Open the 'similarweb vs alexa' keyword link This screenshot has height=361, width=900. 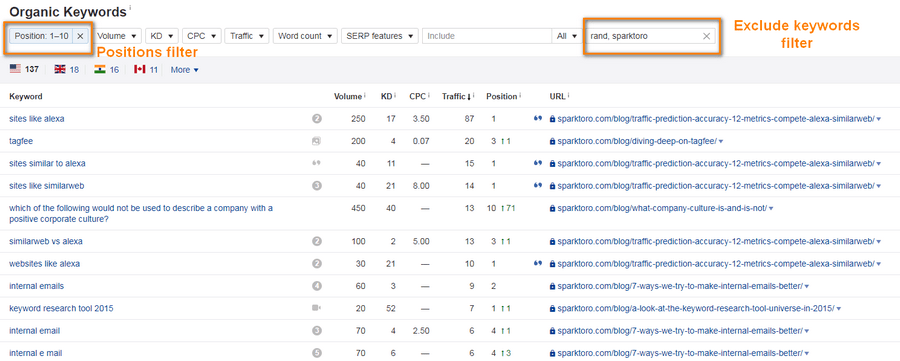pyautogui.click(x=46, y=242)
